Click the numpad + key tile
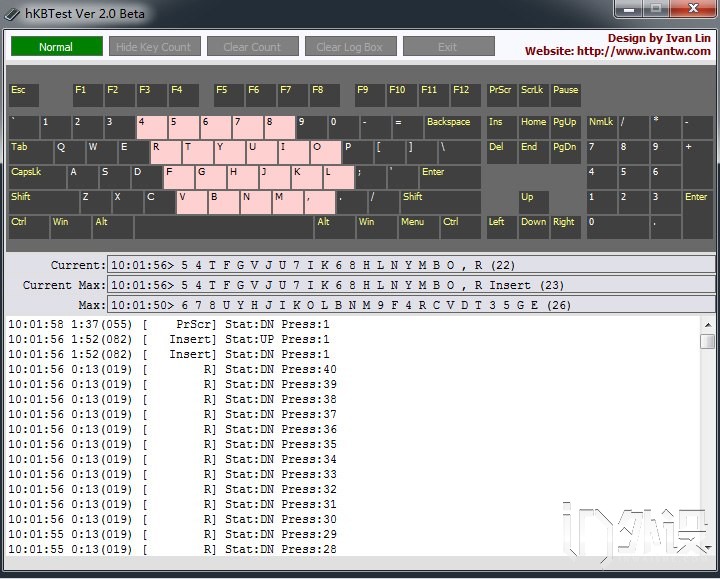 point(698,165)
